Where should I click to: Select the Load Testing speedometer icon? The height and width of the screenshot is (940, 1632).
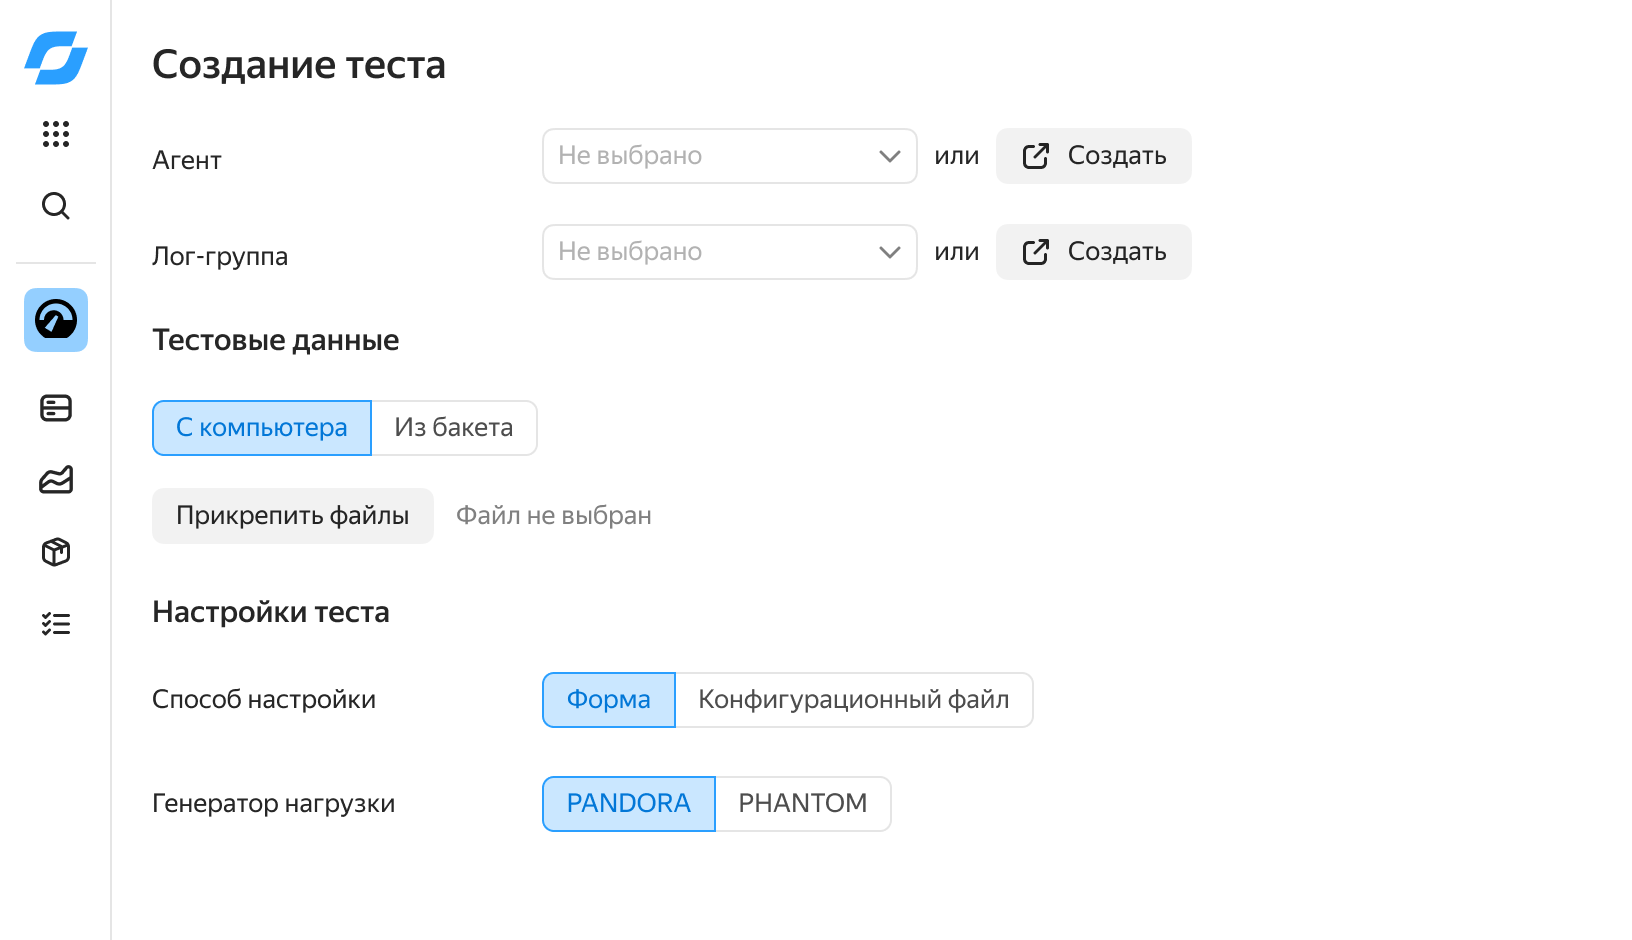click(x=55, y=320)
